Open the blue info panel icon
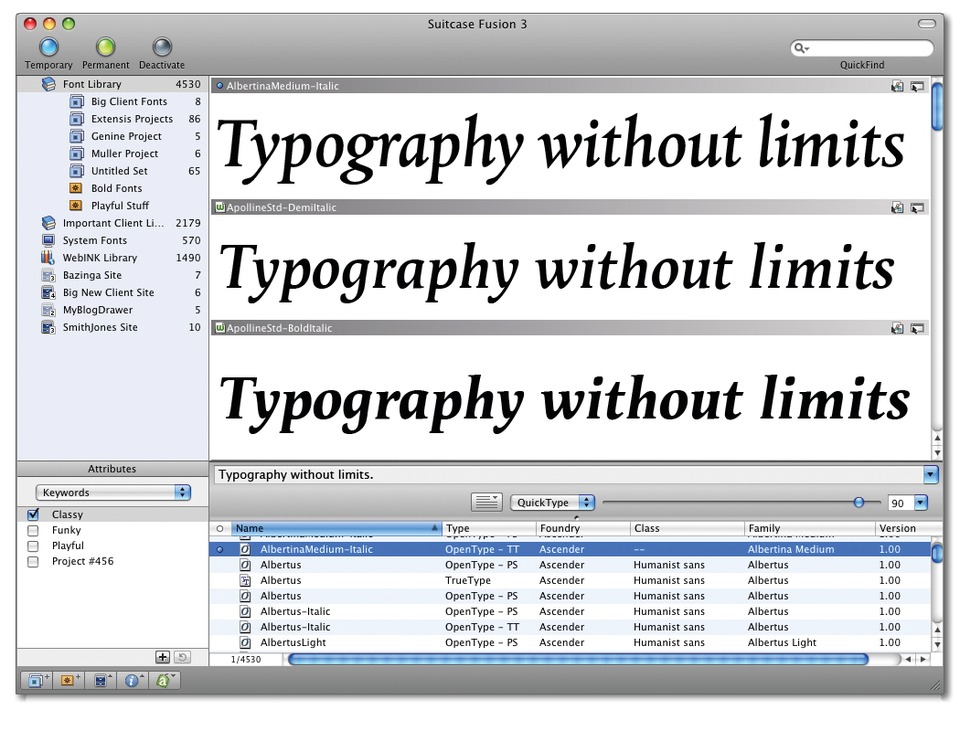The image size is (960, 731). tap(132, 680)
